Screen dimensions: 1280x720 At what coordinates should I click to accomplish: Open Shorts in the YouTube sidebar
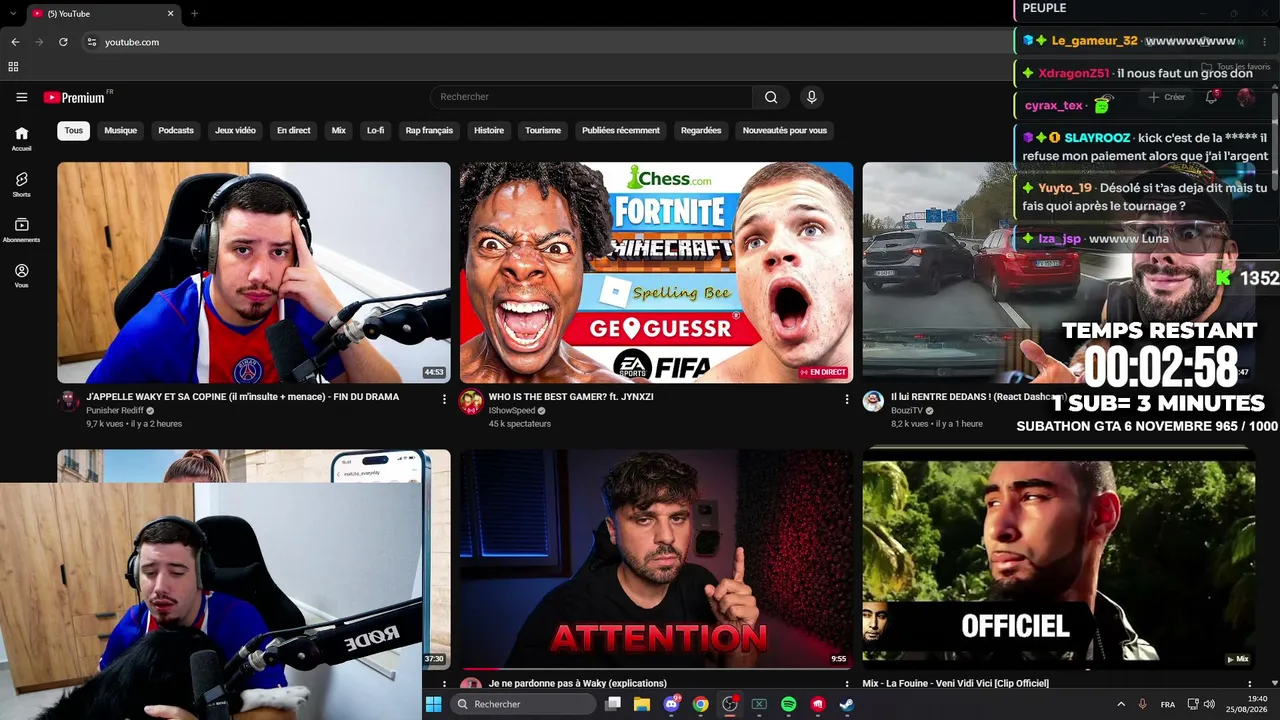(21, 184)
